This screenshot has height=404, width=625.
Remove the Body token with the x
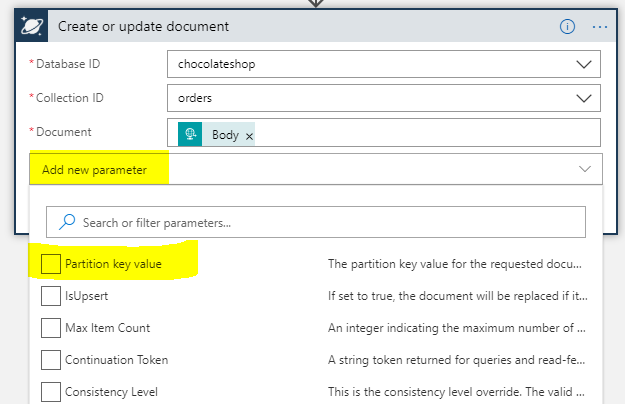tap(249, 135)
